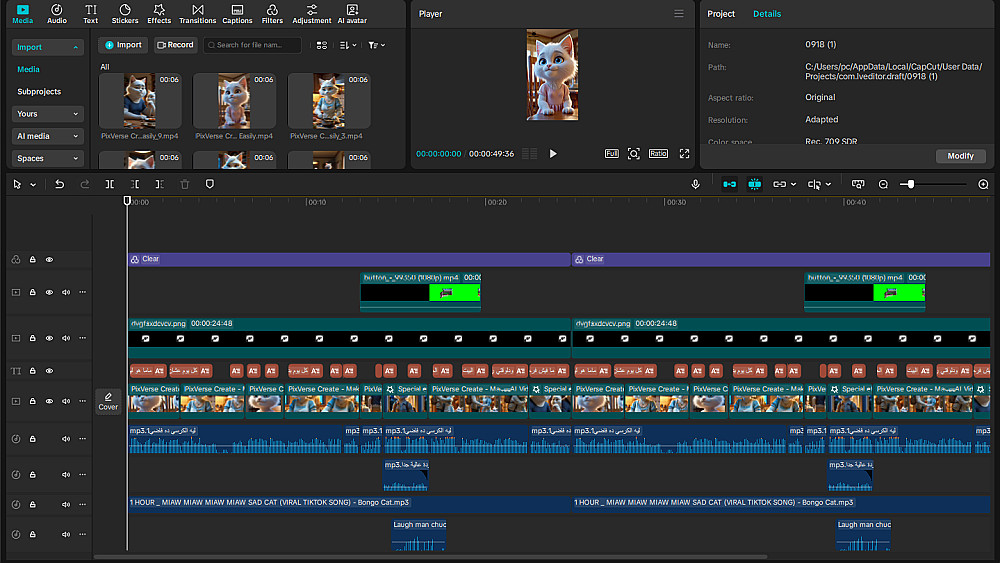Lock the filter track containing Clear clip

click(x=32, y=259)
